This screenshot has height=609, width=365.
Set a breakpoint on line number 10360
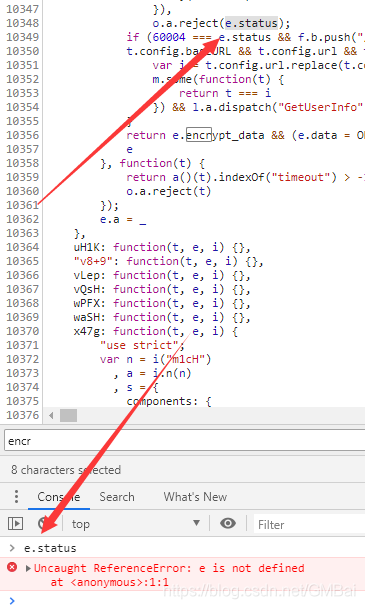(x=23, y=191)
